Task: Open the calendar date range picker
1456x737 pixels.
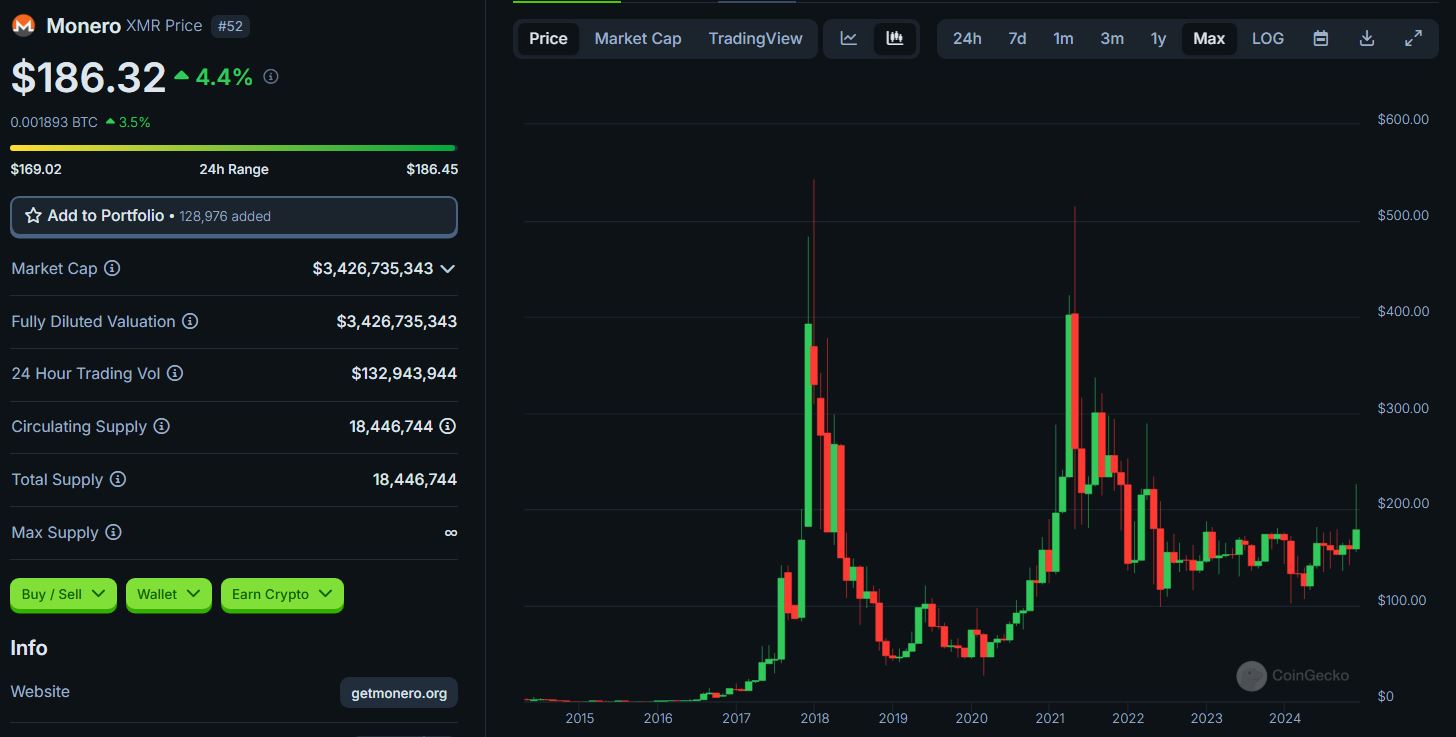Action: tap(1320, 38)
